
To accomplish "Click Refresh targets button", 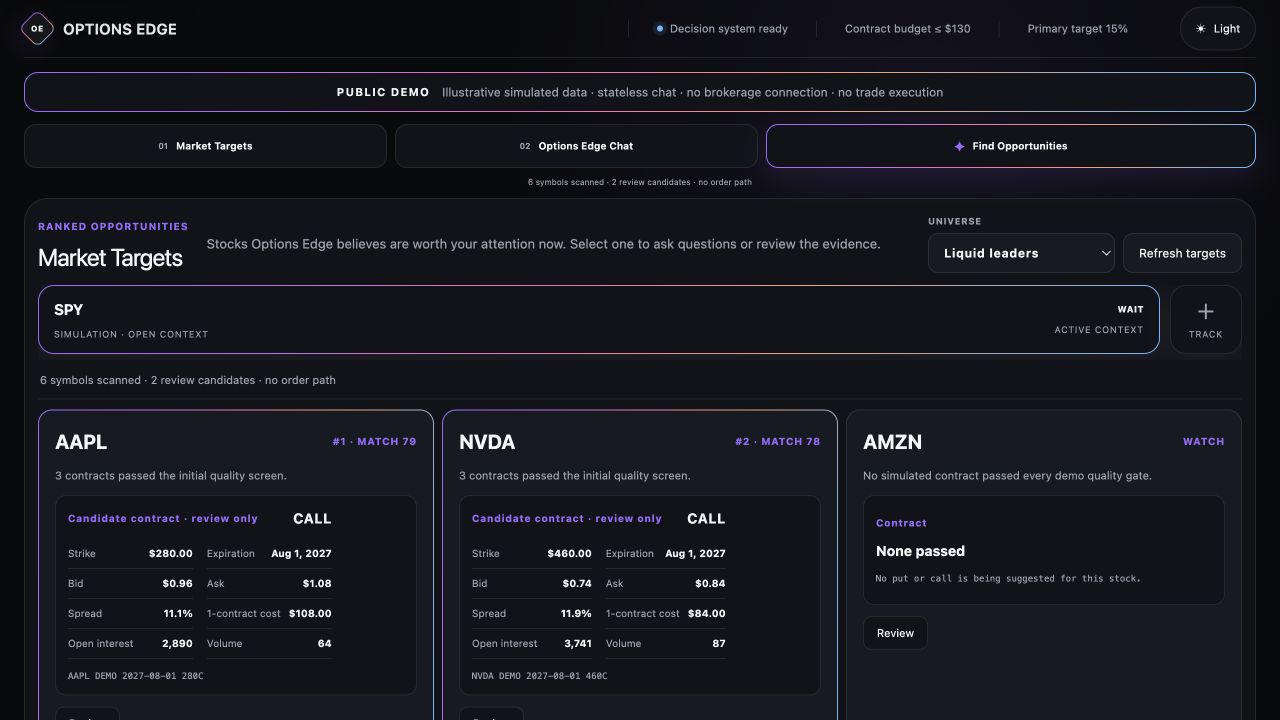I will click(x=1182, y=253).
